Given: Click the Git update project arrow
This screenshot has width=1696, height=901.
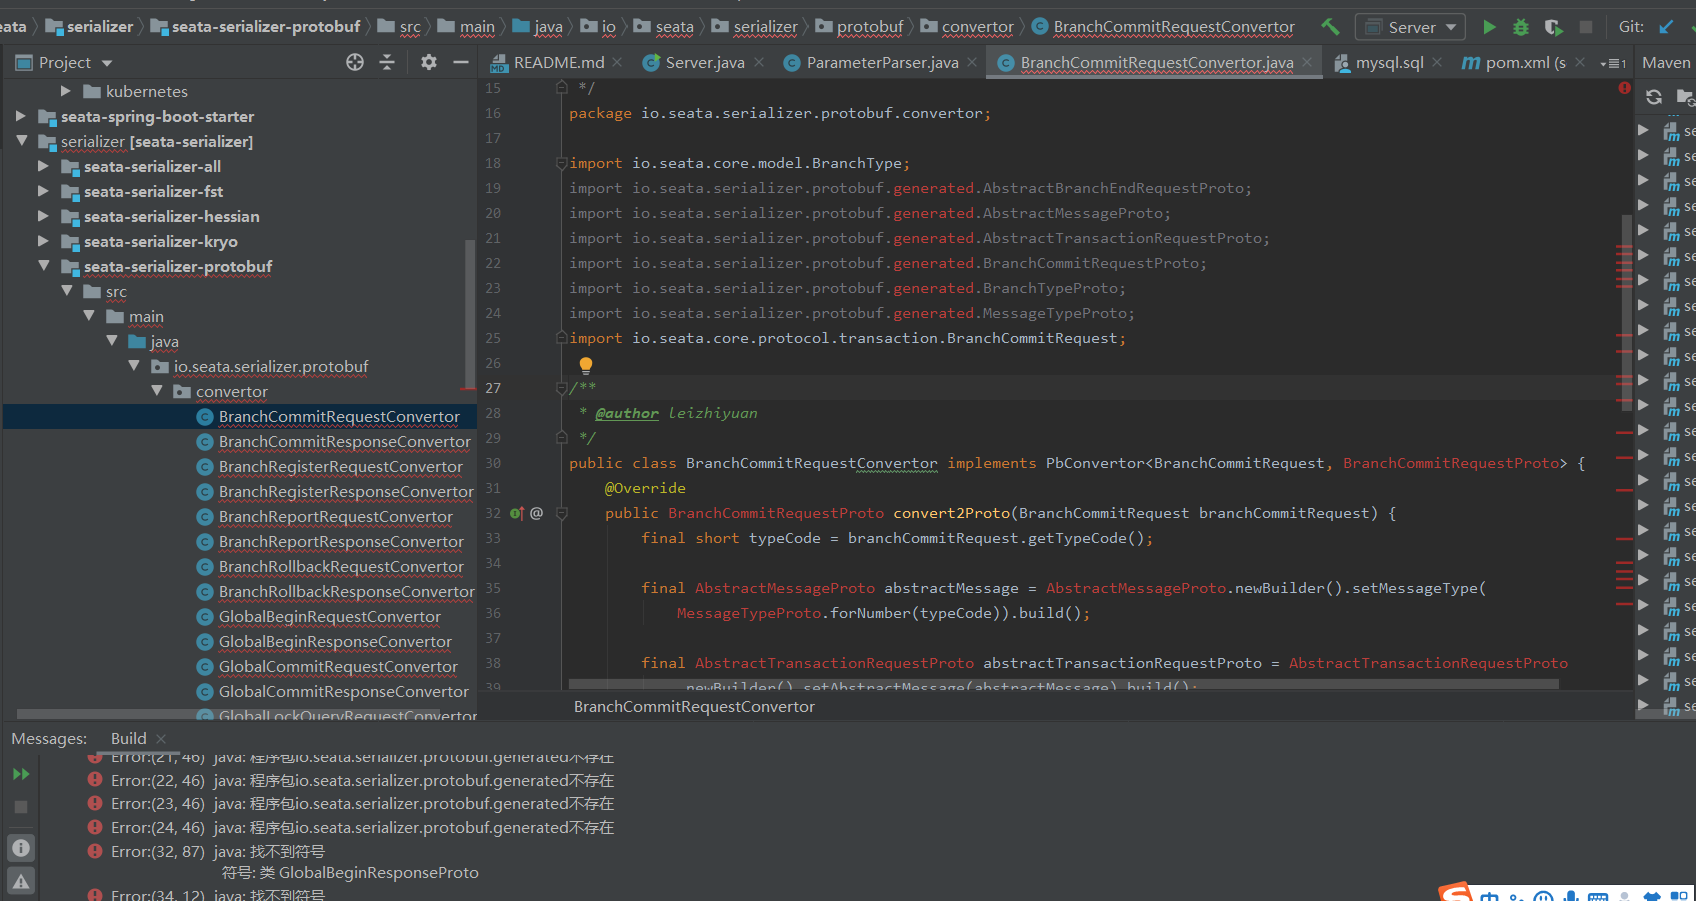Looking at the screenshot, I should (1666, 27).
